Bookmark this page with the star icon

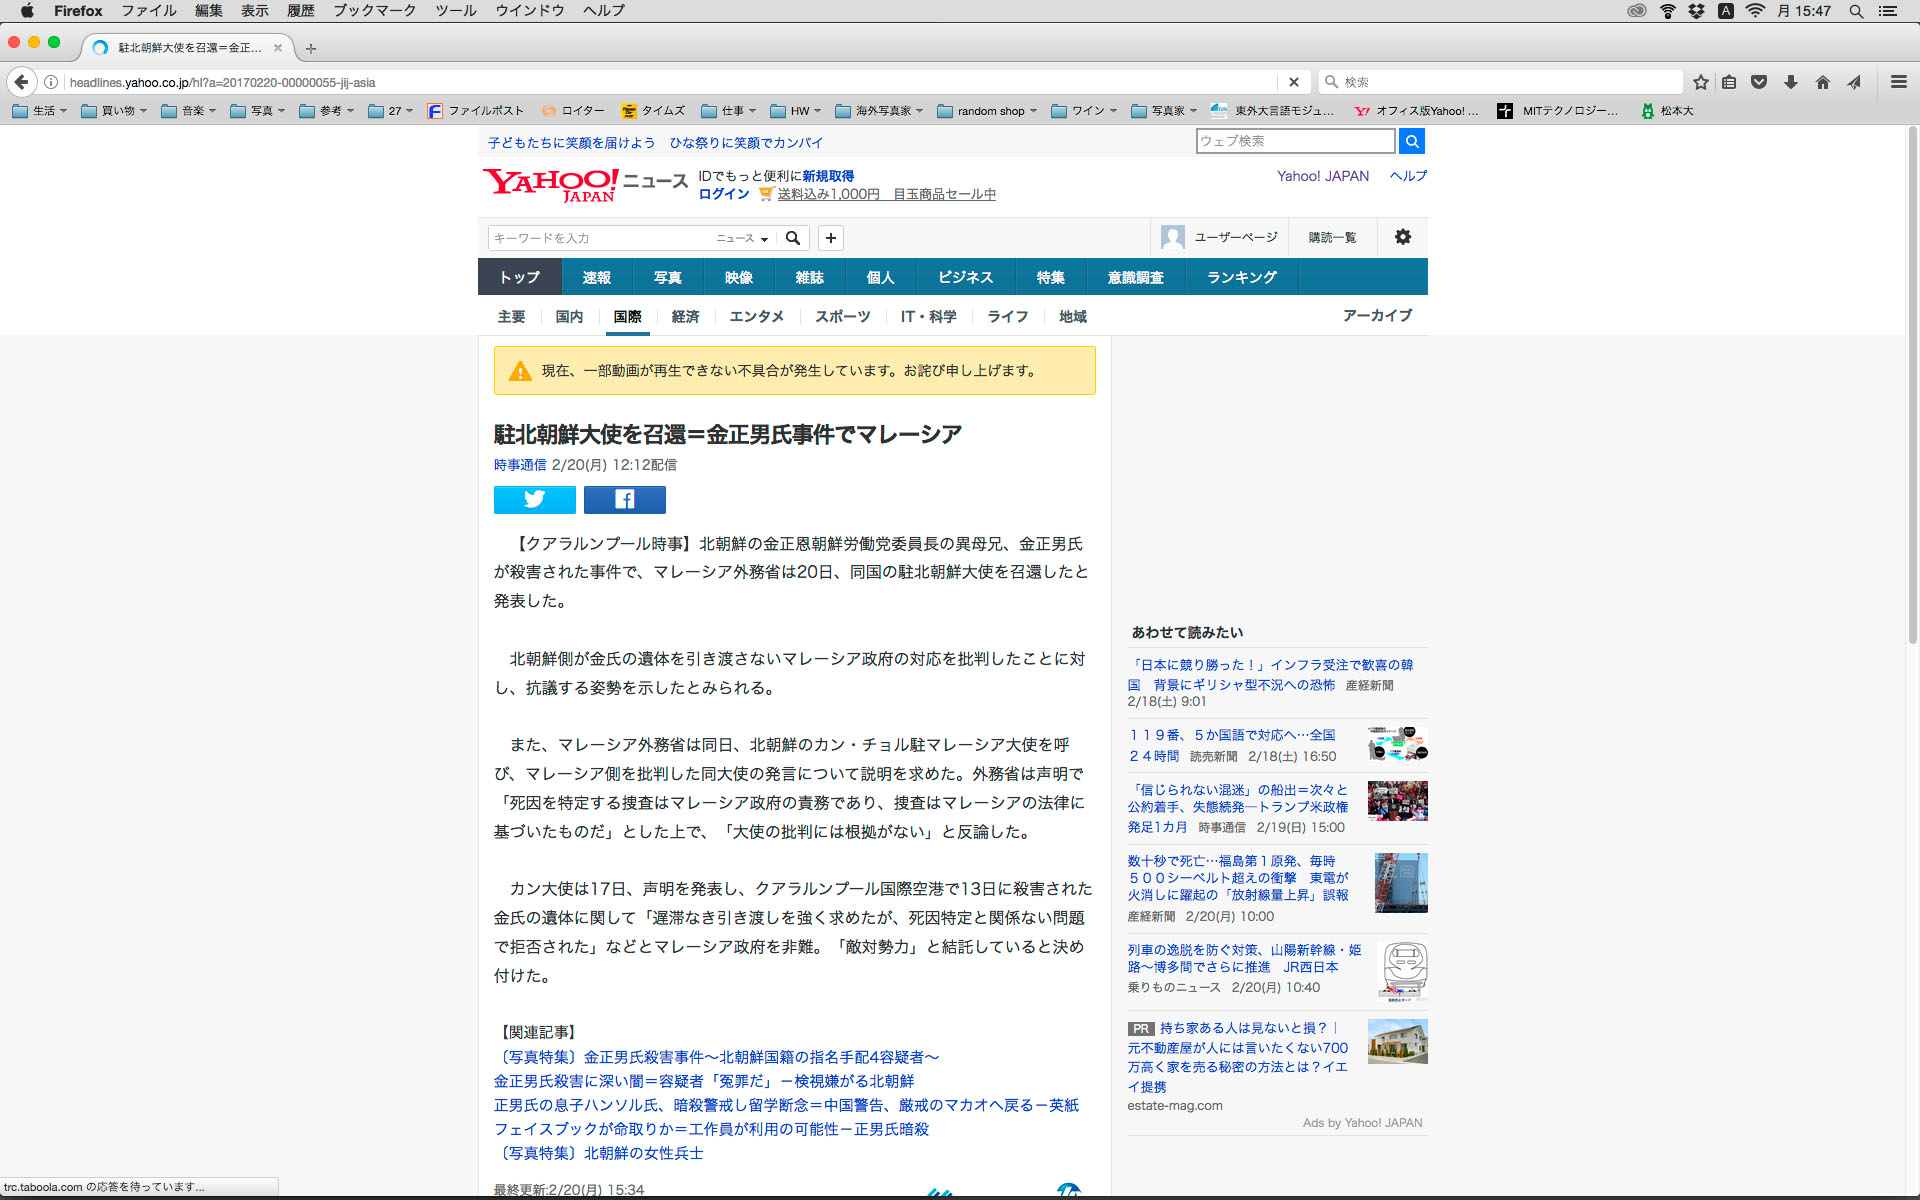(1700, 82)
